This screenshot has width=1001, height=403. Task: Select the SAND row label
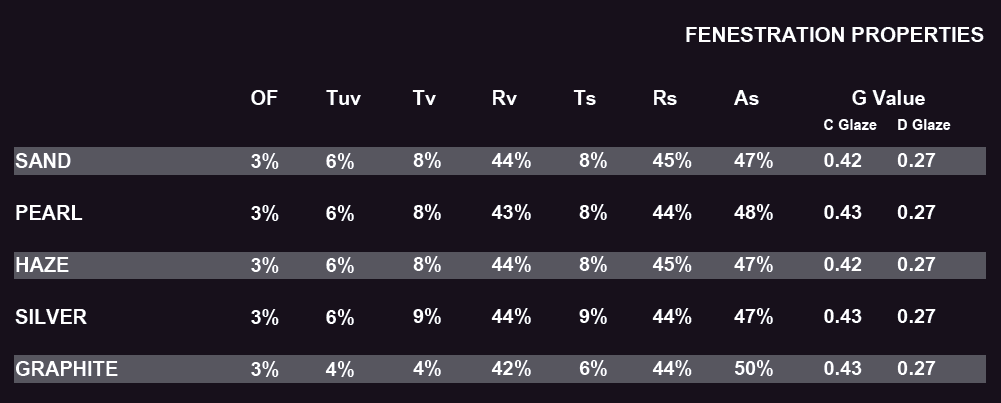pos(43,161)
